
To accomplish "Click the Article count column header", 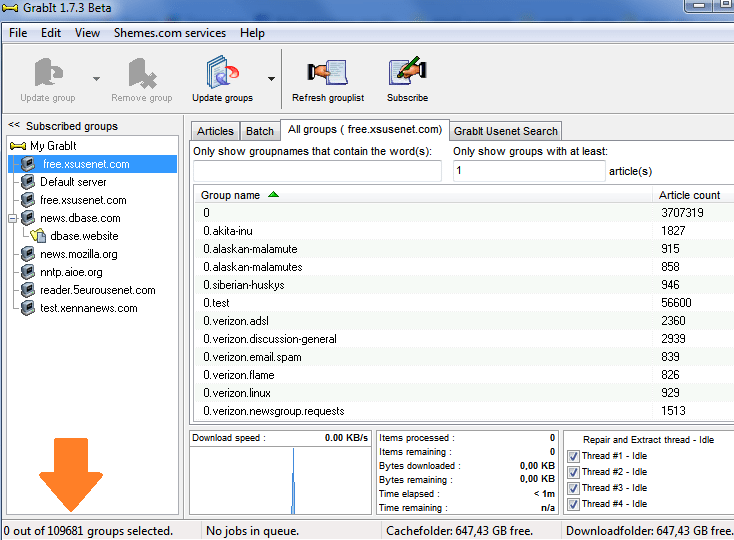I will (x=693, y=195).
